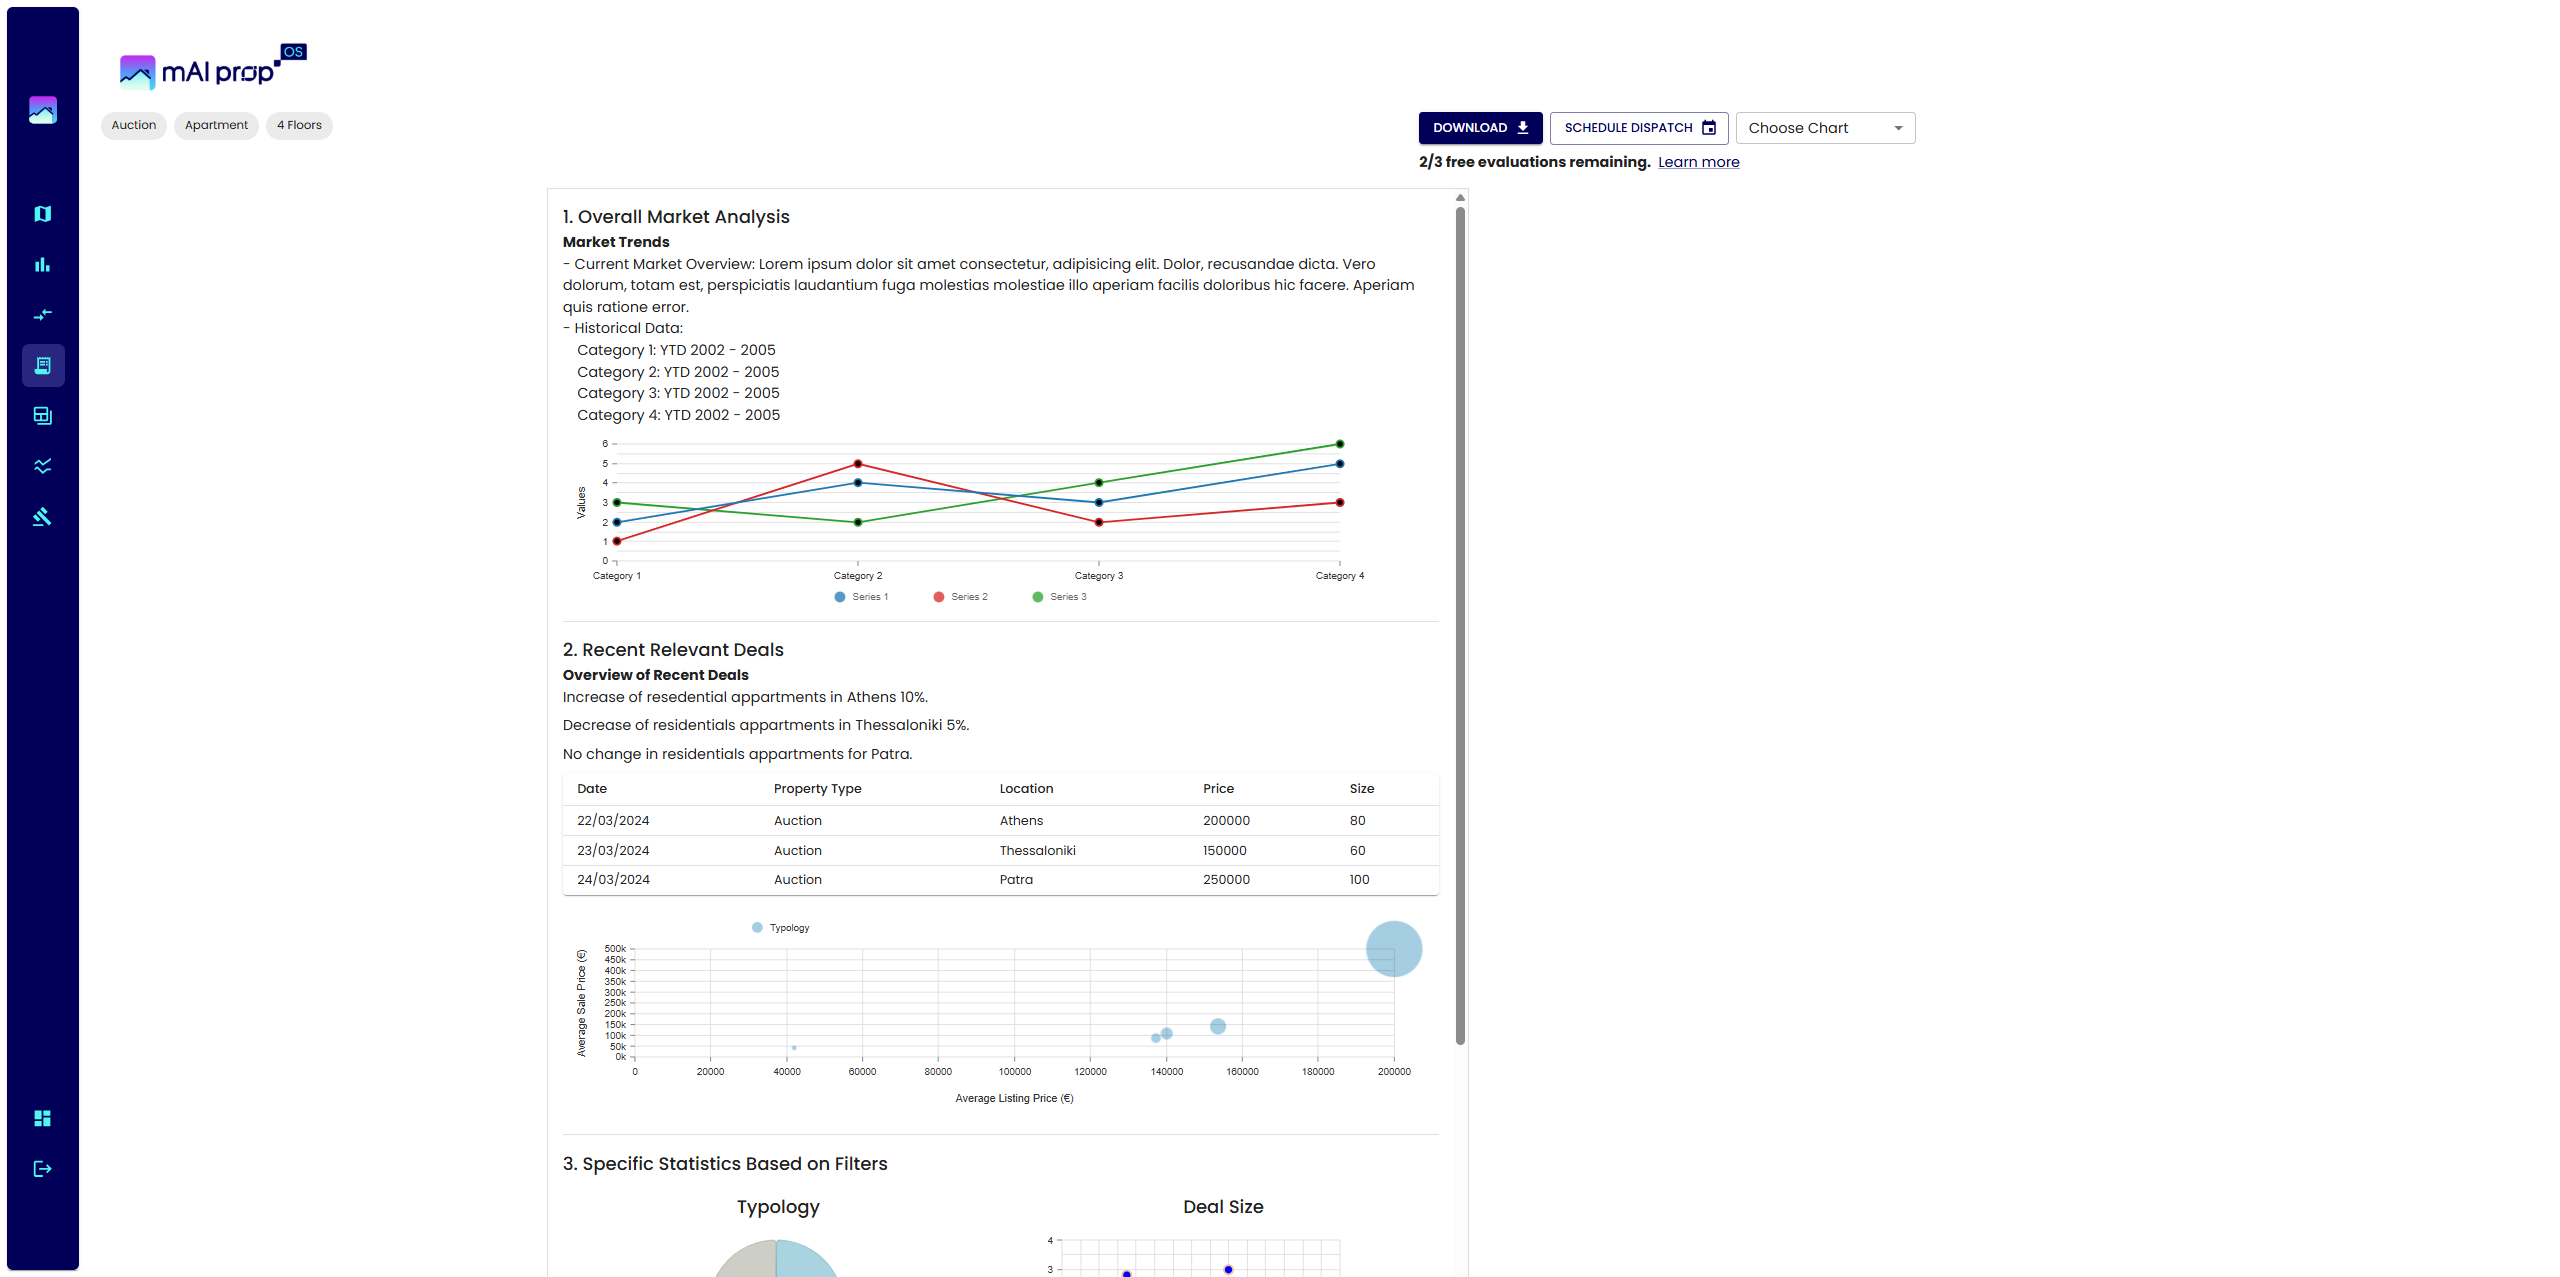Click the Series 2 point at Category 2

(858, 464)
